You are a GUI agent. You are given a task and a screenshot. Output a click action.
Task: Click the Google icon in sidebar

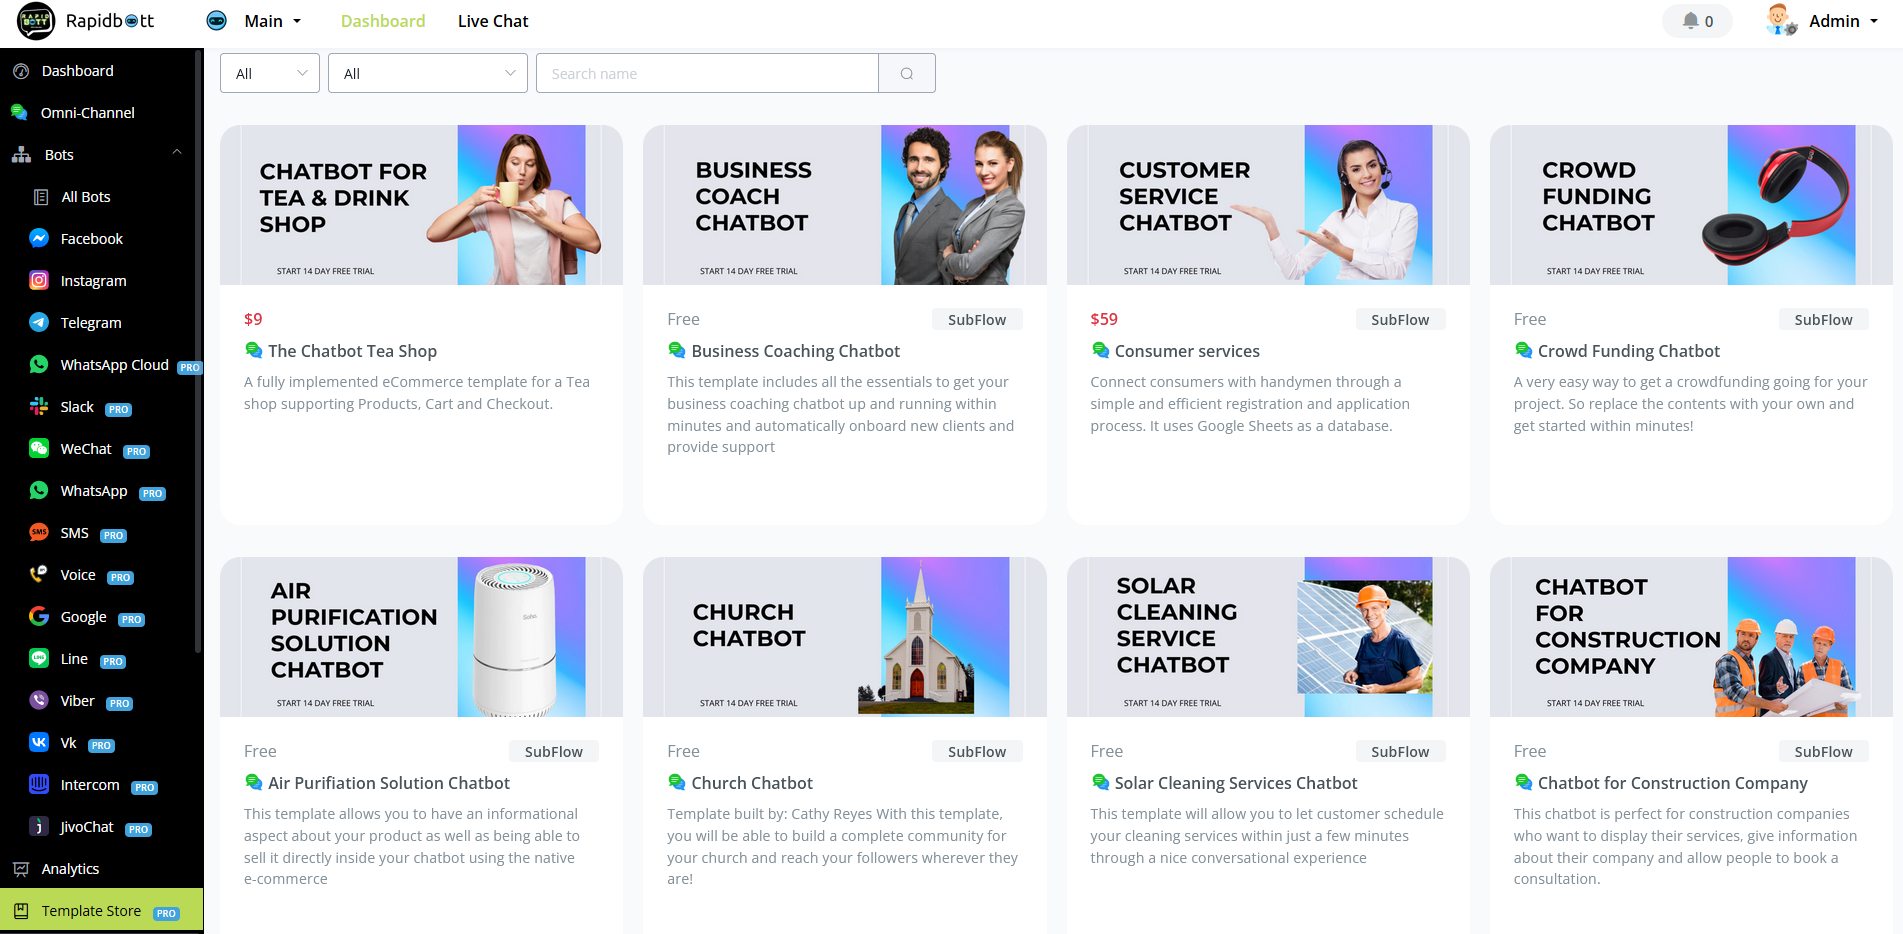[39, 617]
